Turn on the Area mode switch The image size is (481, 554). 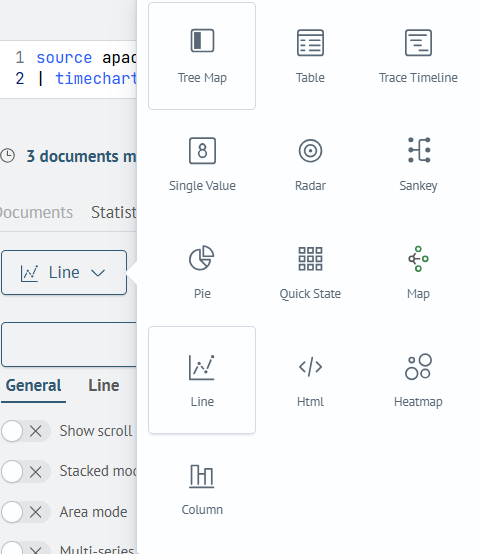[x=25, y=512]
